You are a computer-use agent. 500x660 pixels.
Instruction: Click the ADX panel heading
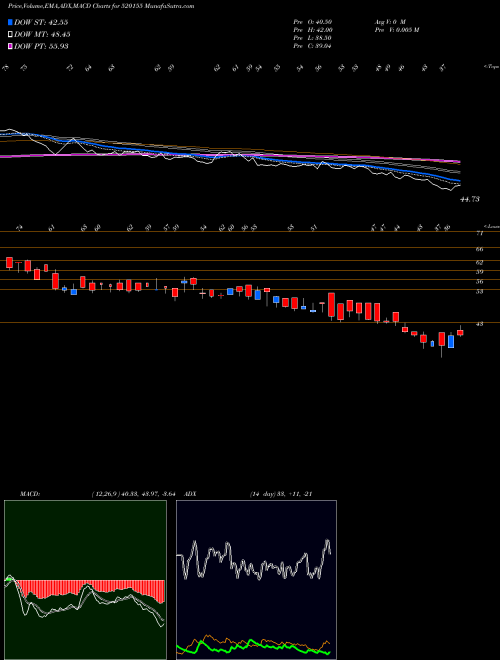coord(191,494)
